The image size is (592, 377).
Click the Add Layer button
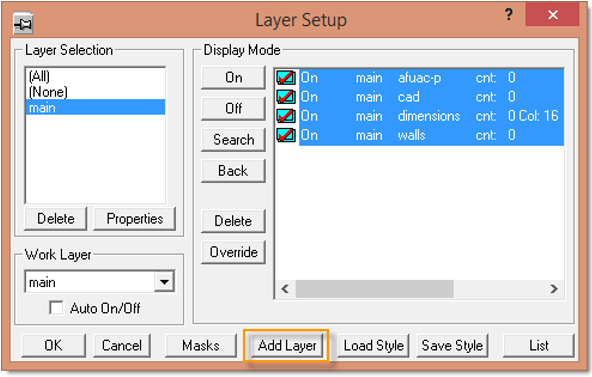[x=287, y=345]
